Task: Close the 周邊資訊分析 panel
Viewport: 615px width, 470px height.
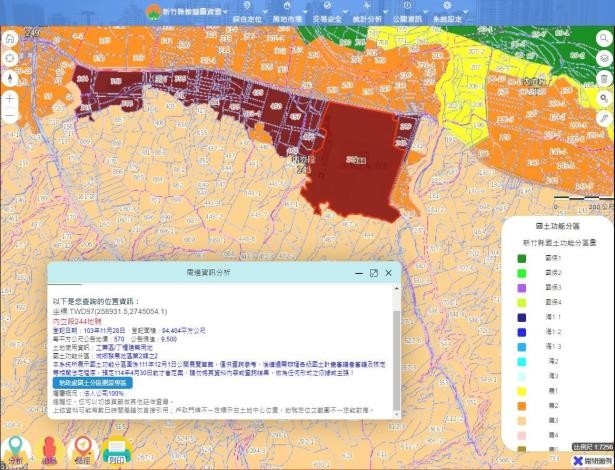Action: tap(389, 272)
